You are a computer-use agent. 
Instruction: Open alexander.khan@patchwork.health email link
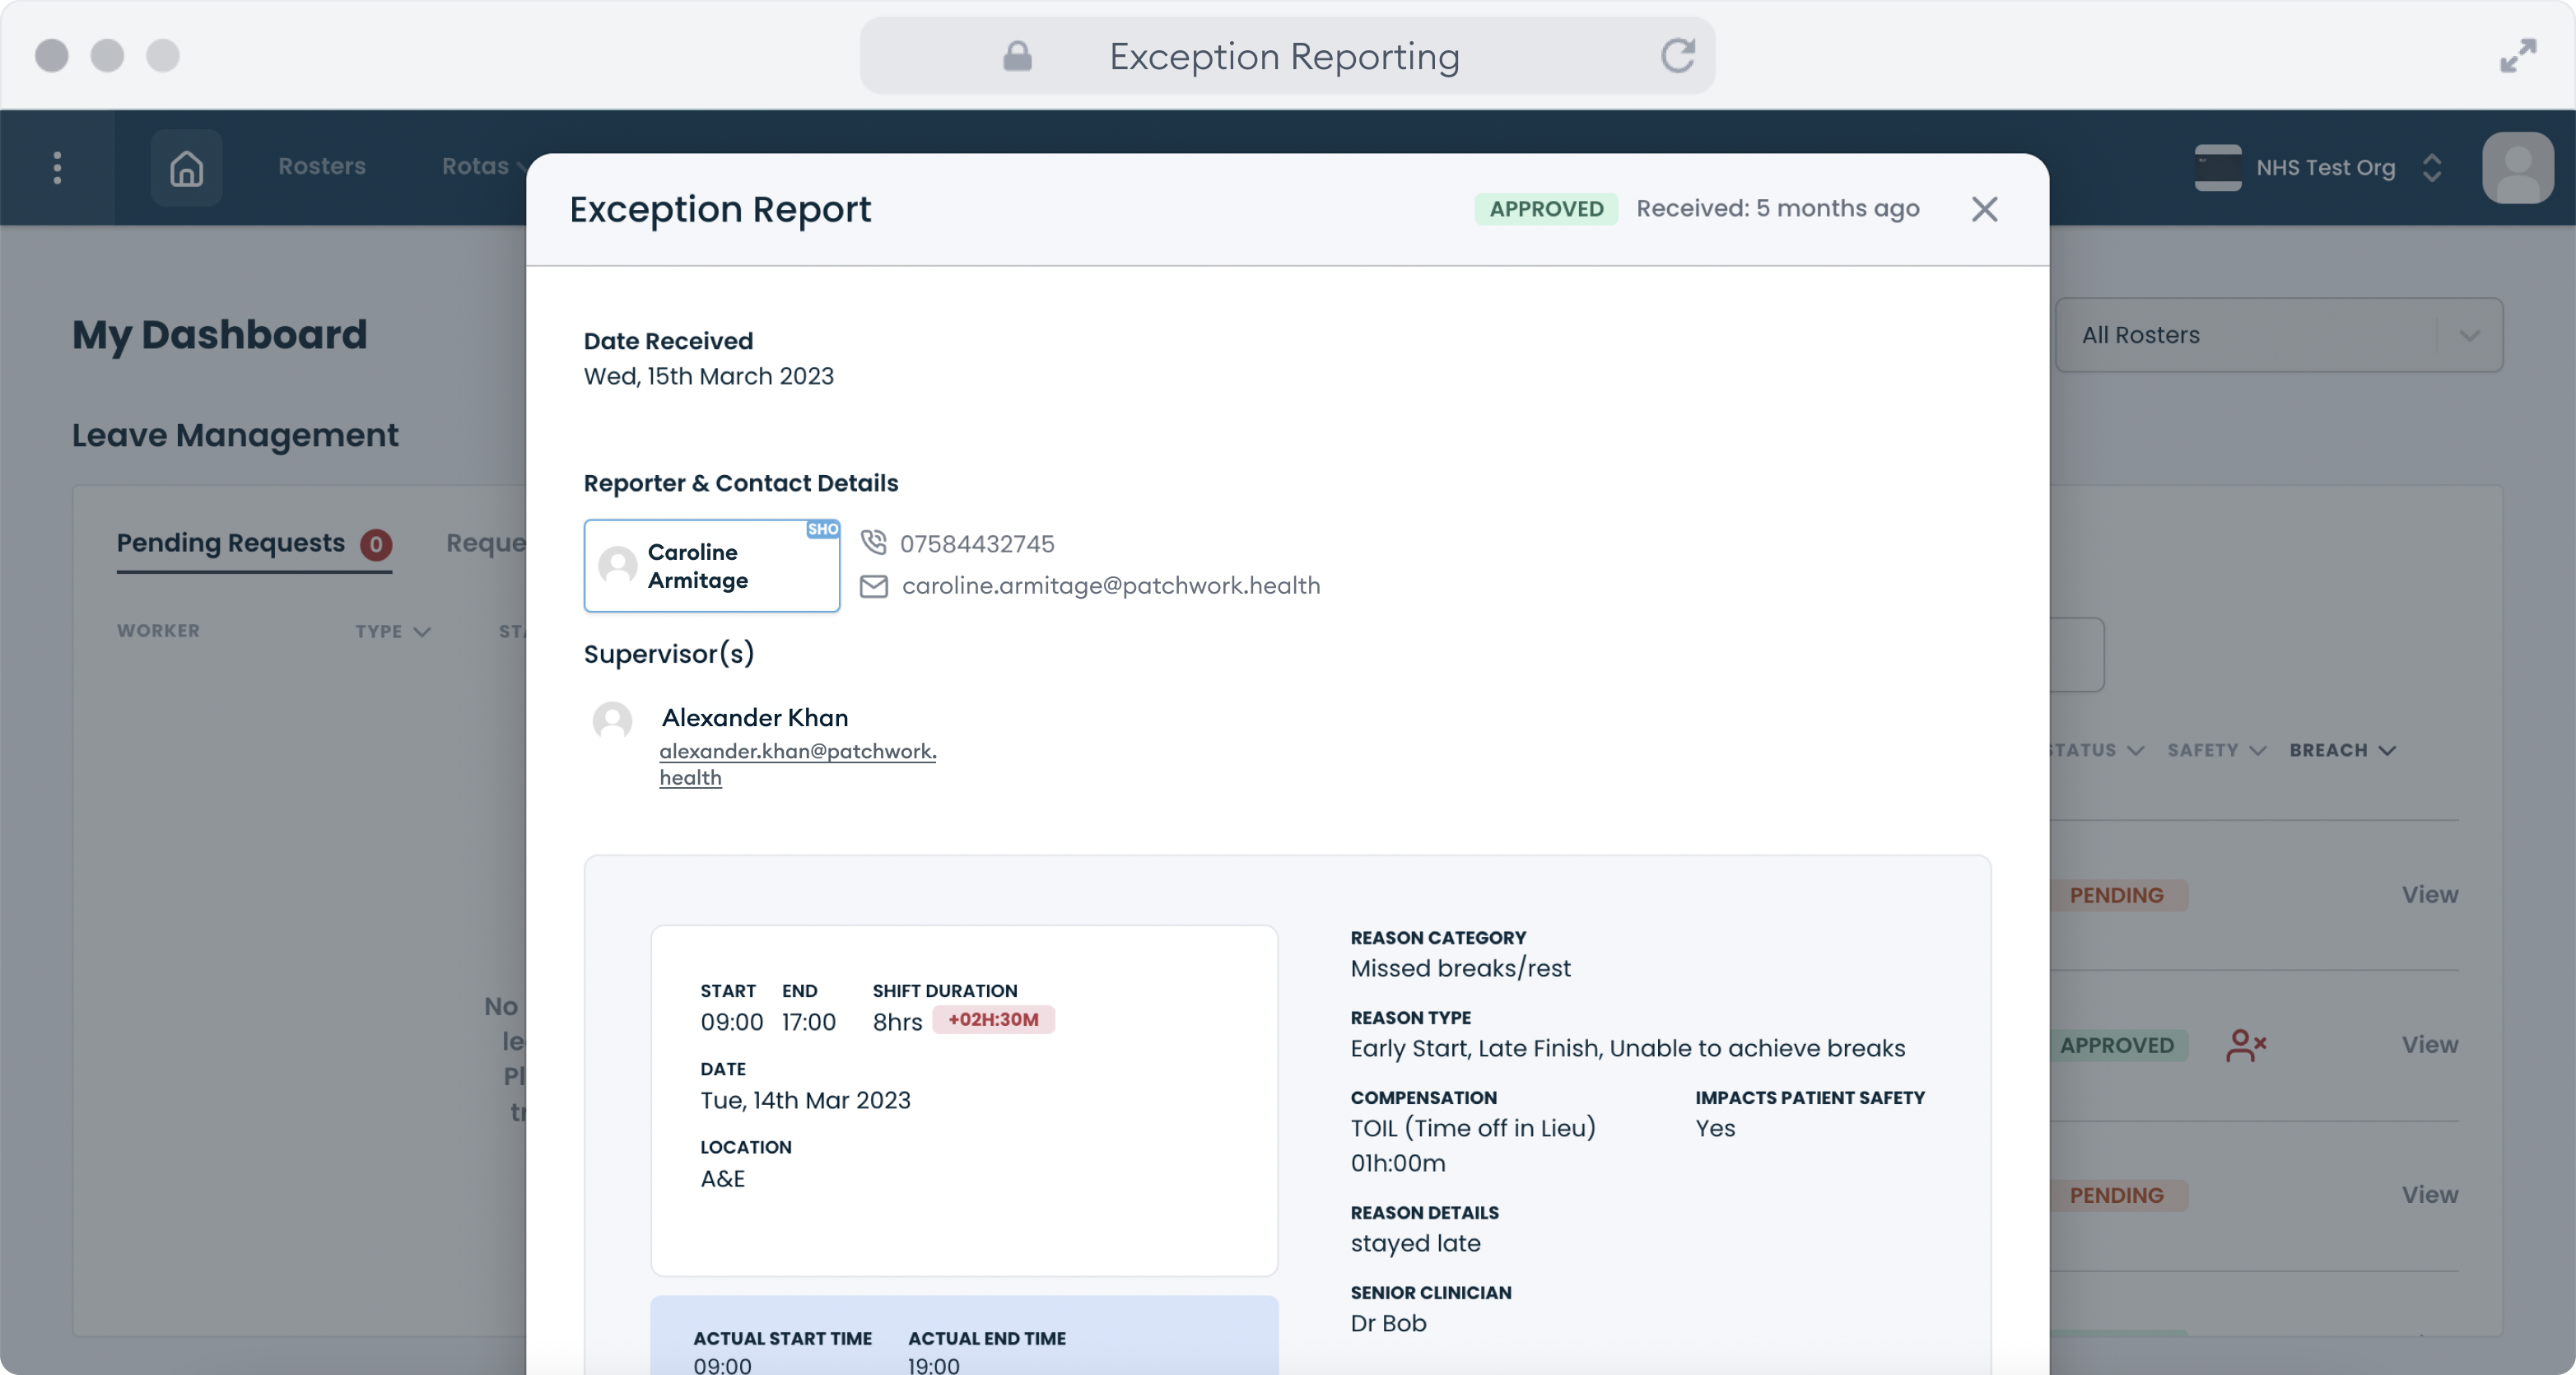click(x=797, y=764)
